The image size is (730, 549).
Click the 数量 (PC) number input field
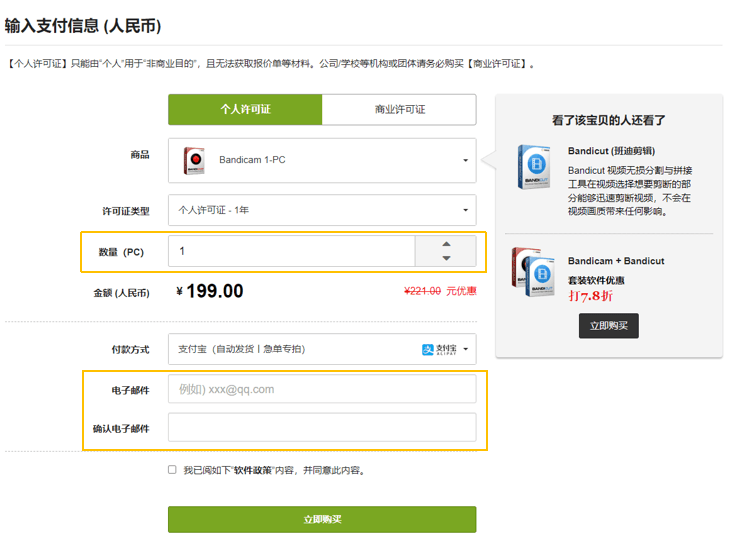pos(291,251)
